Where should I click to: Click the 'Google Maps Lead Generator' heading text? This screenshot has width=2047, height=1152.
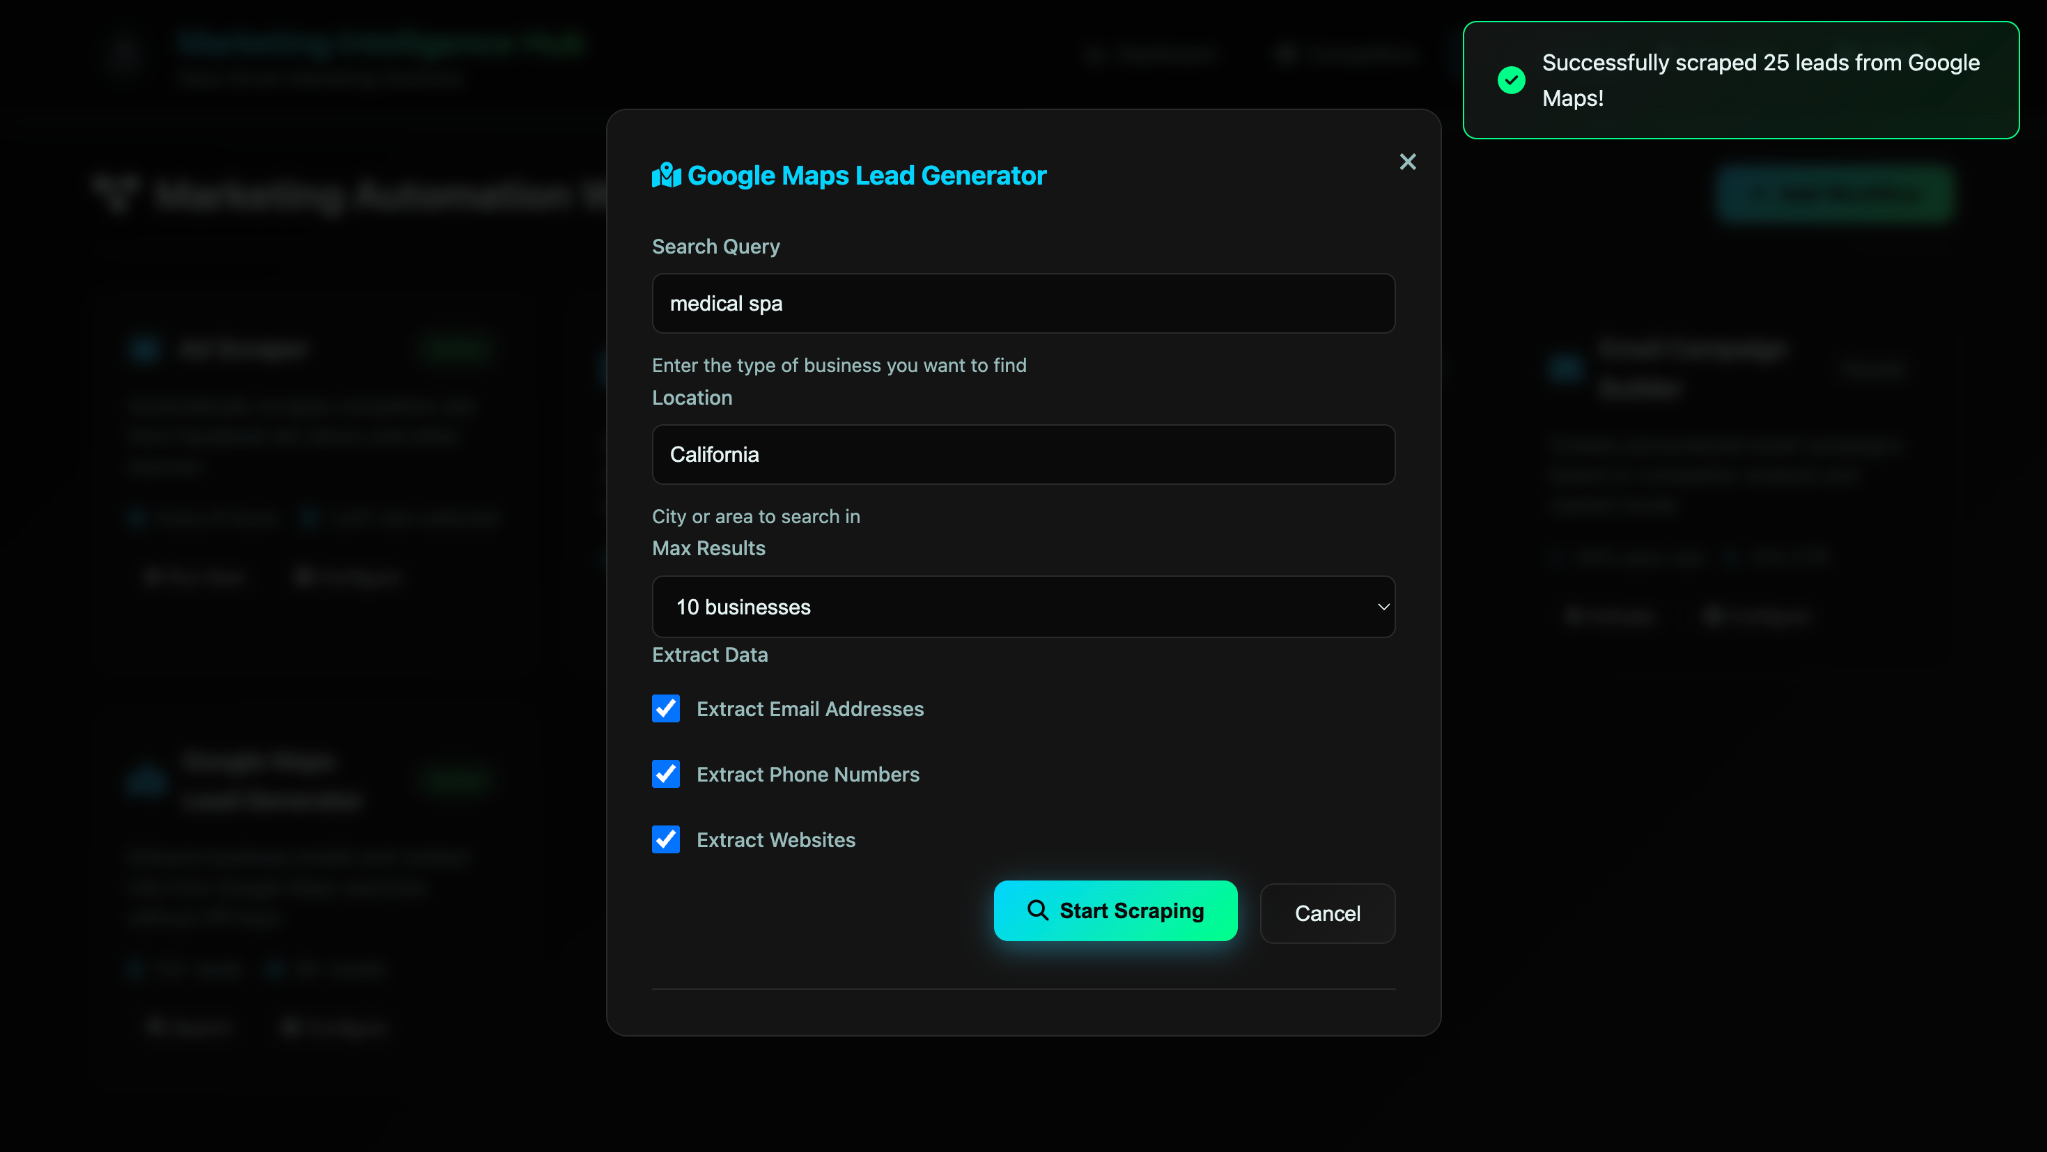pyautogui.click(x=867, y=176)
